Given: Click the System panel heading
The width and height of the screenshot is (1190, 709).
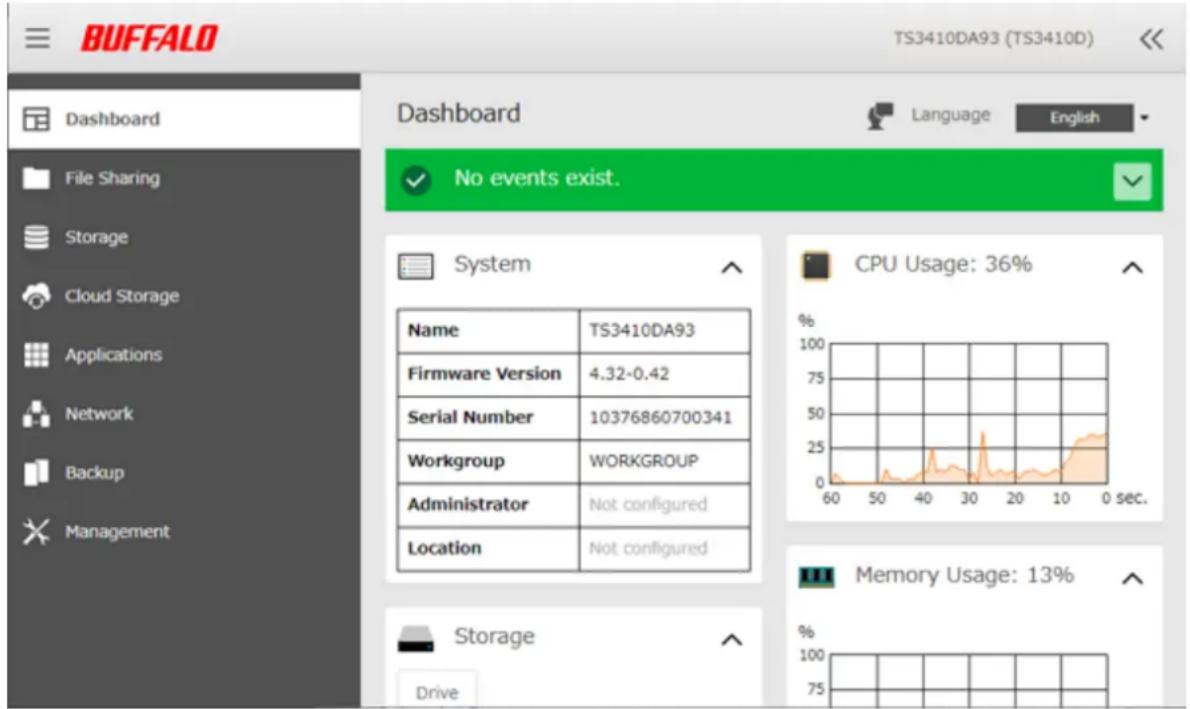Looking at the screenshot, I should [x=493, y=264].
